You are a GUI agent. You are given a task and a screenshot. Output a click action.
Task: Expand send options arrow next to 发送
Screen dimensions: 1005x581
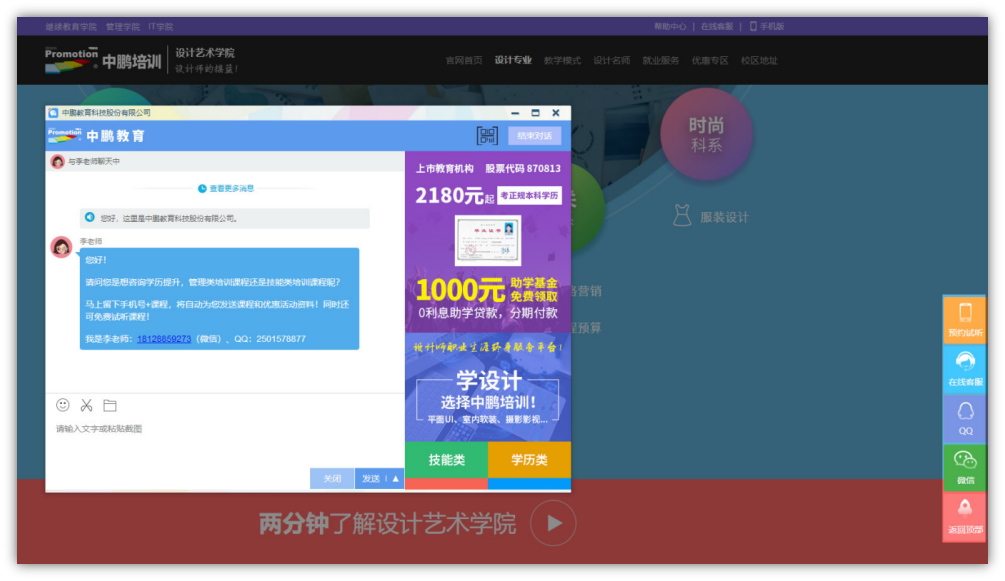(395, 478)
